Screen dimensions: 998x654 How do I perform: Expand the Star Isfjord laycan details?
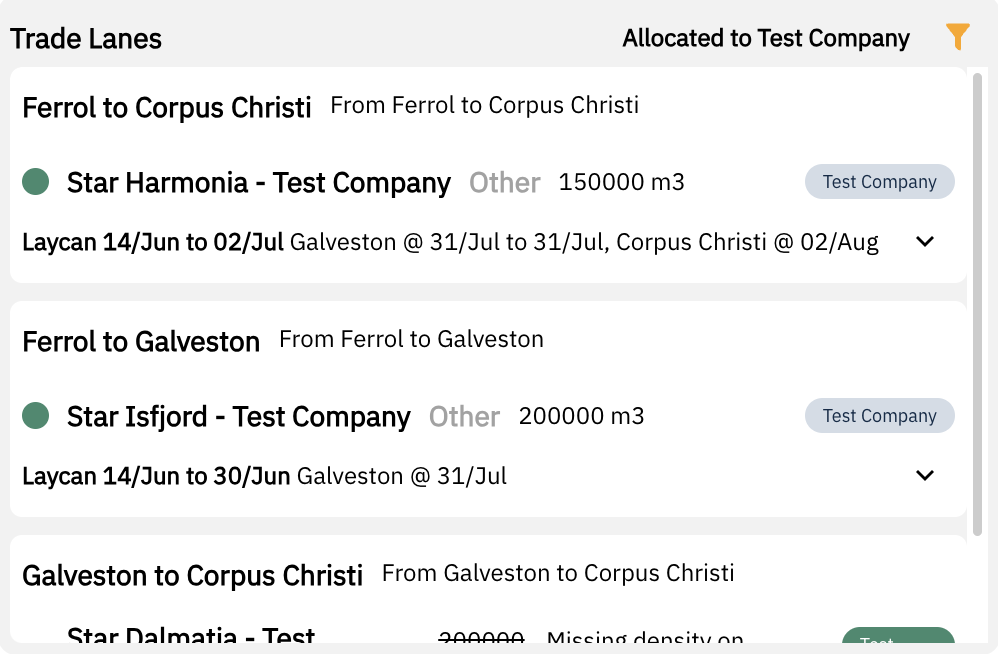pos(925,476)
